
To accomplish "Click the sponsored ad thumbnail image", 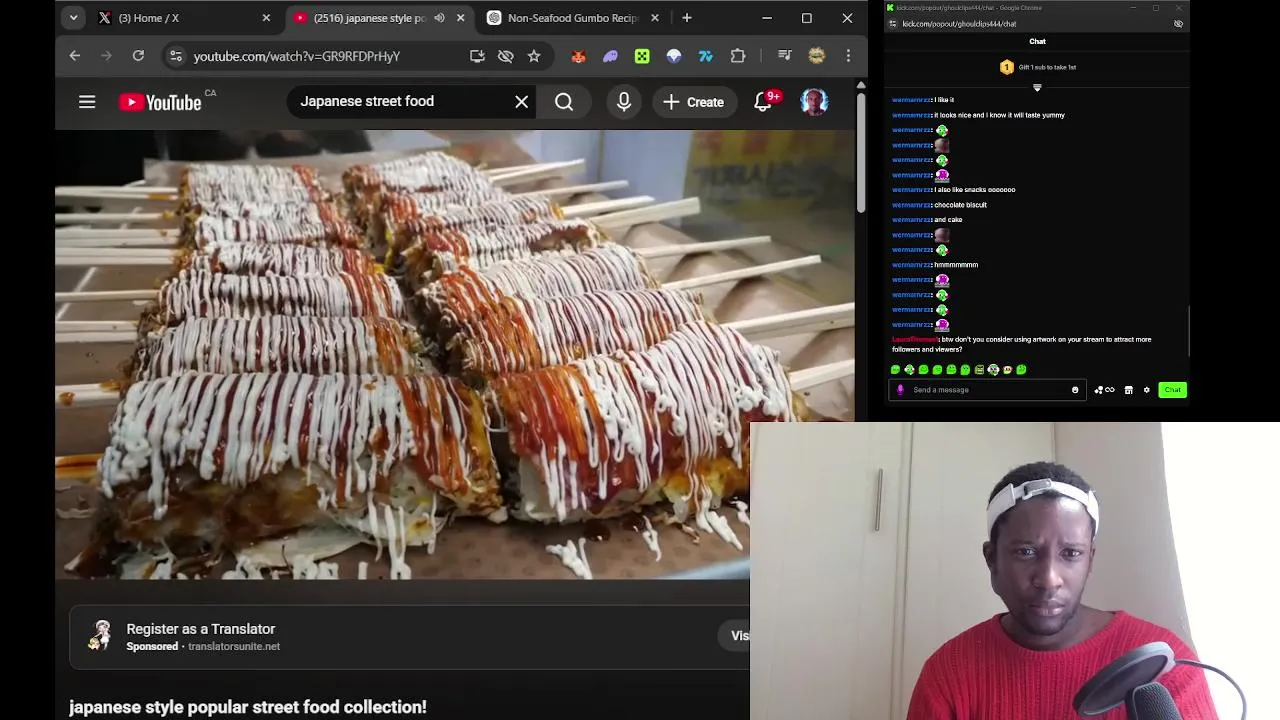I will pos(100,636).
